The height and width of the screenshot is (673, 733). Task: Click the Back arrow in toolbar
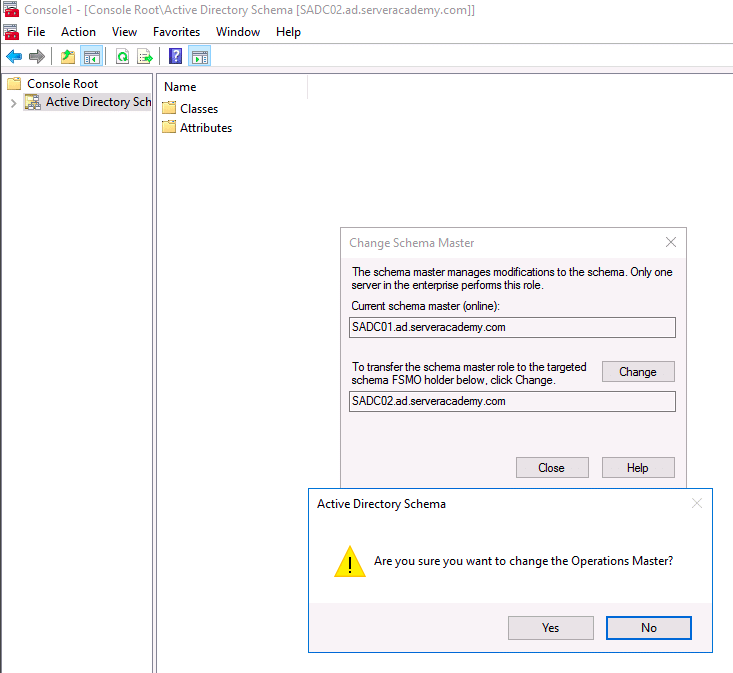pyautogui.click(x=14, y=56)
